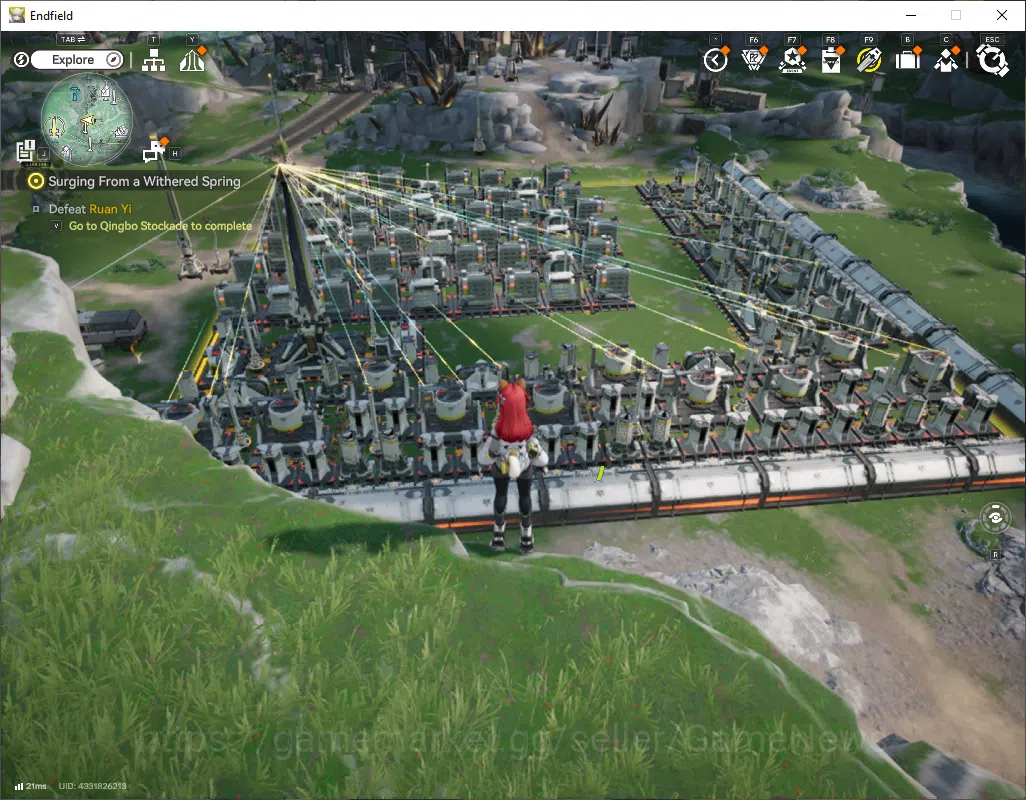Open the hierarchy tree icon under T
The height and width of the screenshot is (800, 1026).
coord(154,61)
